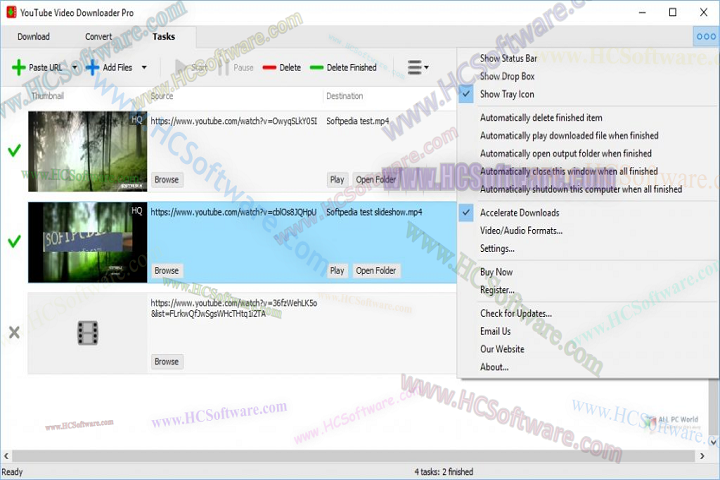Click Browse button for Softpedia test.mp4 task
The image size is (720, 480).
tap(167, 180)
